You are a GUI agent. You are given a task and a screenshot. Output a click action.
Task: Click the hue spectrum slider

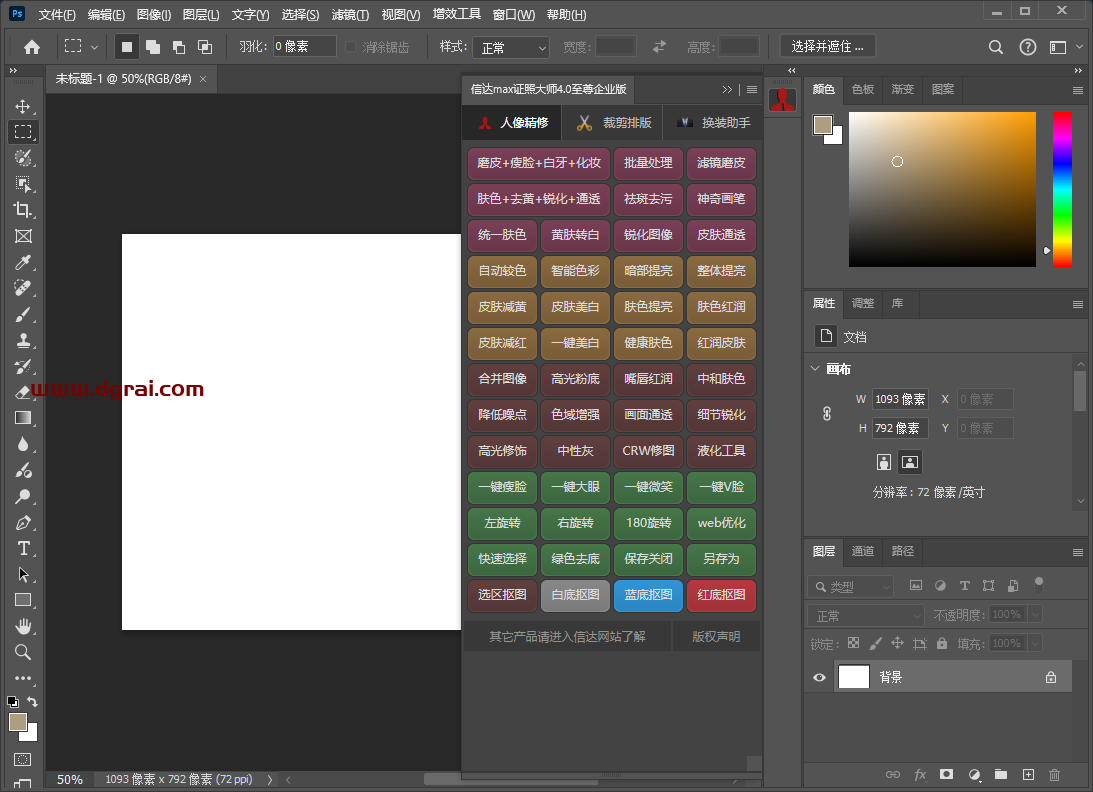pos(1062,189)
